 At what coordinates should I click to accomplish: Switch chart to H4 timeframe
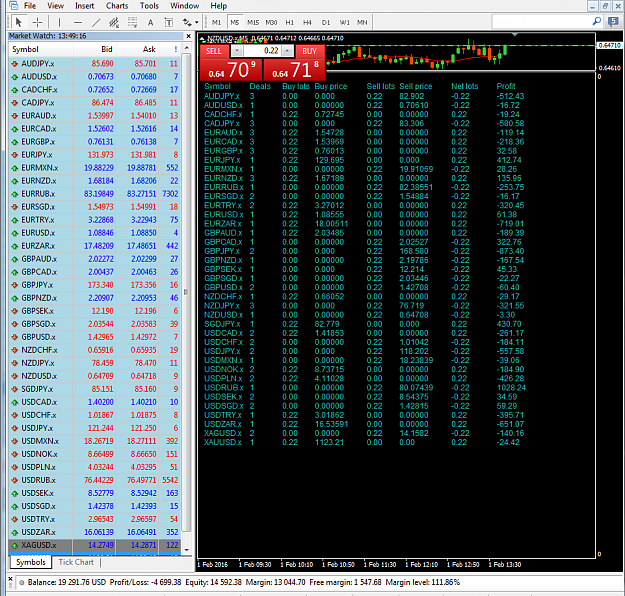point(307,22)
